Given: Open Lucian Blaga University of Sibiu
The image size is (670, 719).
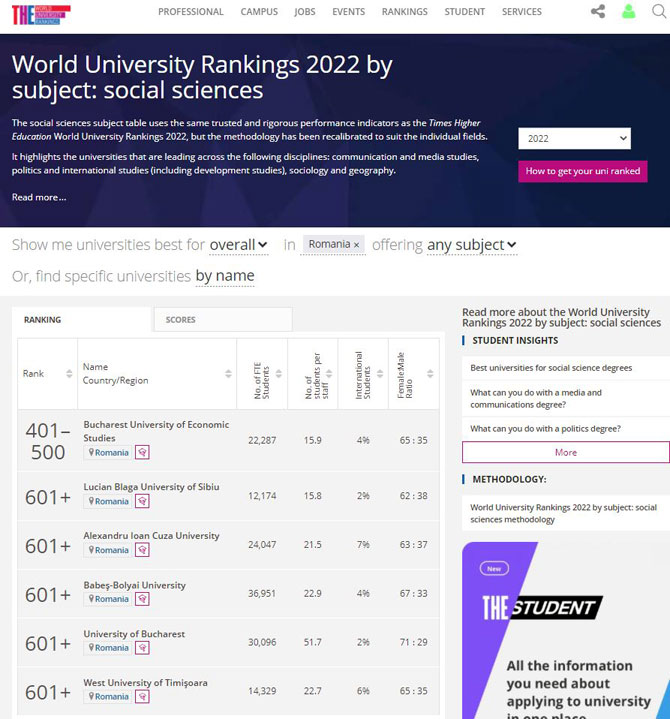Looking at the screenshot, I should click(151, 487).
